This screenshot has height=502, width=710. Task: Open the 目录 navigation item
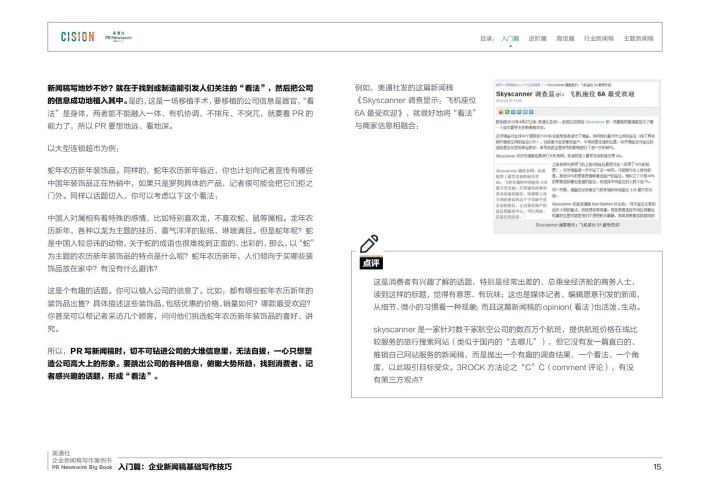coord(486,37)
